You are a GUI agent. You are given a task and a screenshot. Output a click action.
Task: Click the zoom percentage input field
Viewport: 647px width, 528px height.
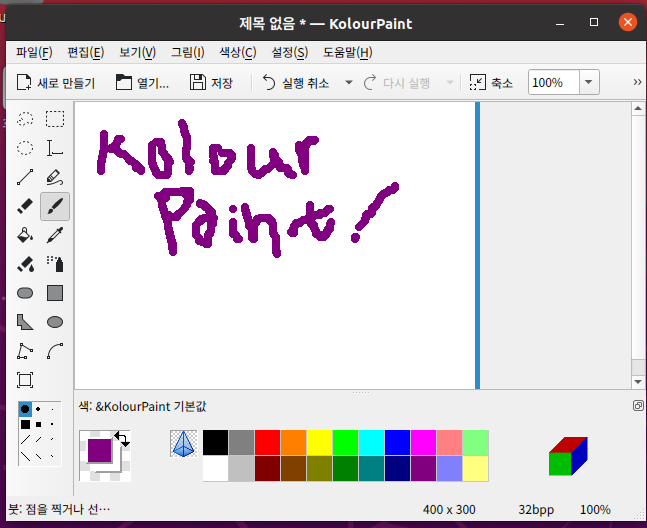point(554,82)
